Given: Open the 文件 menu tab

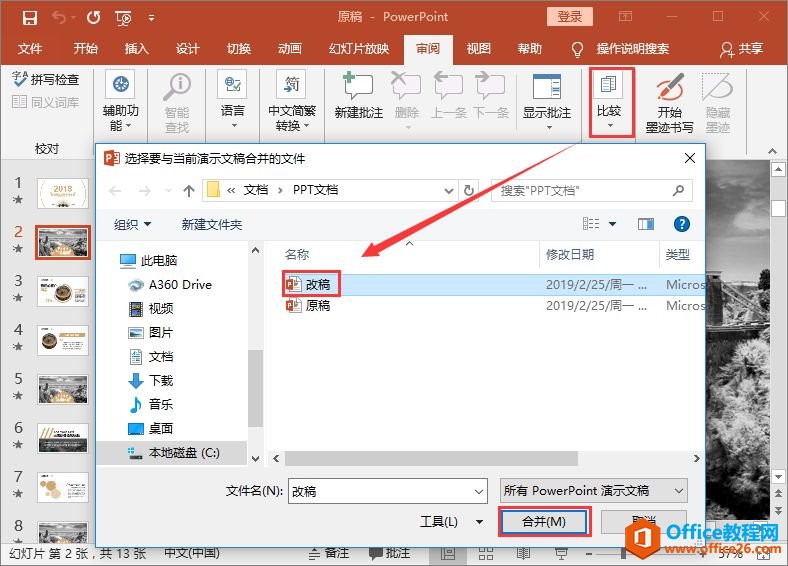Looking at the screenshot, I should coord(30,49).
